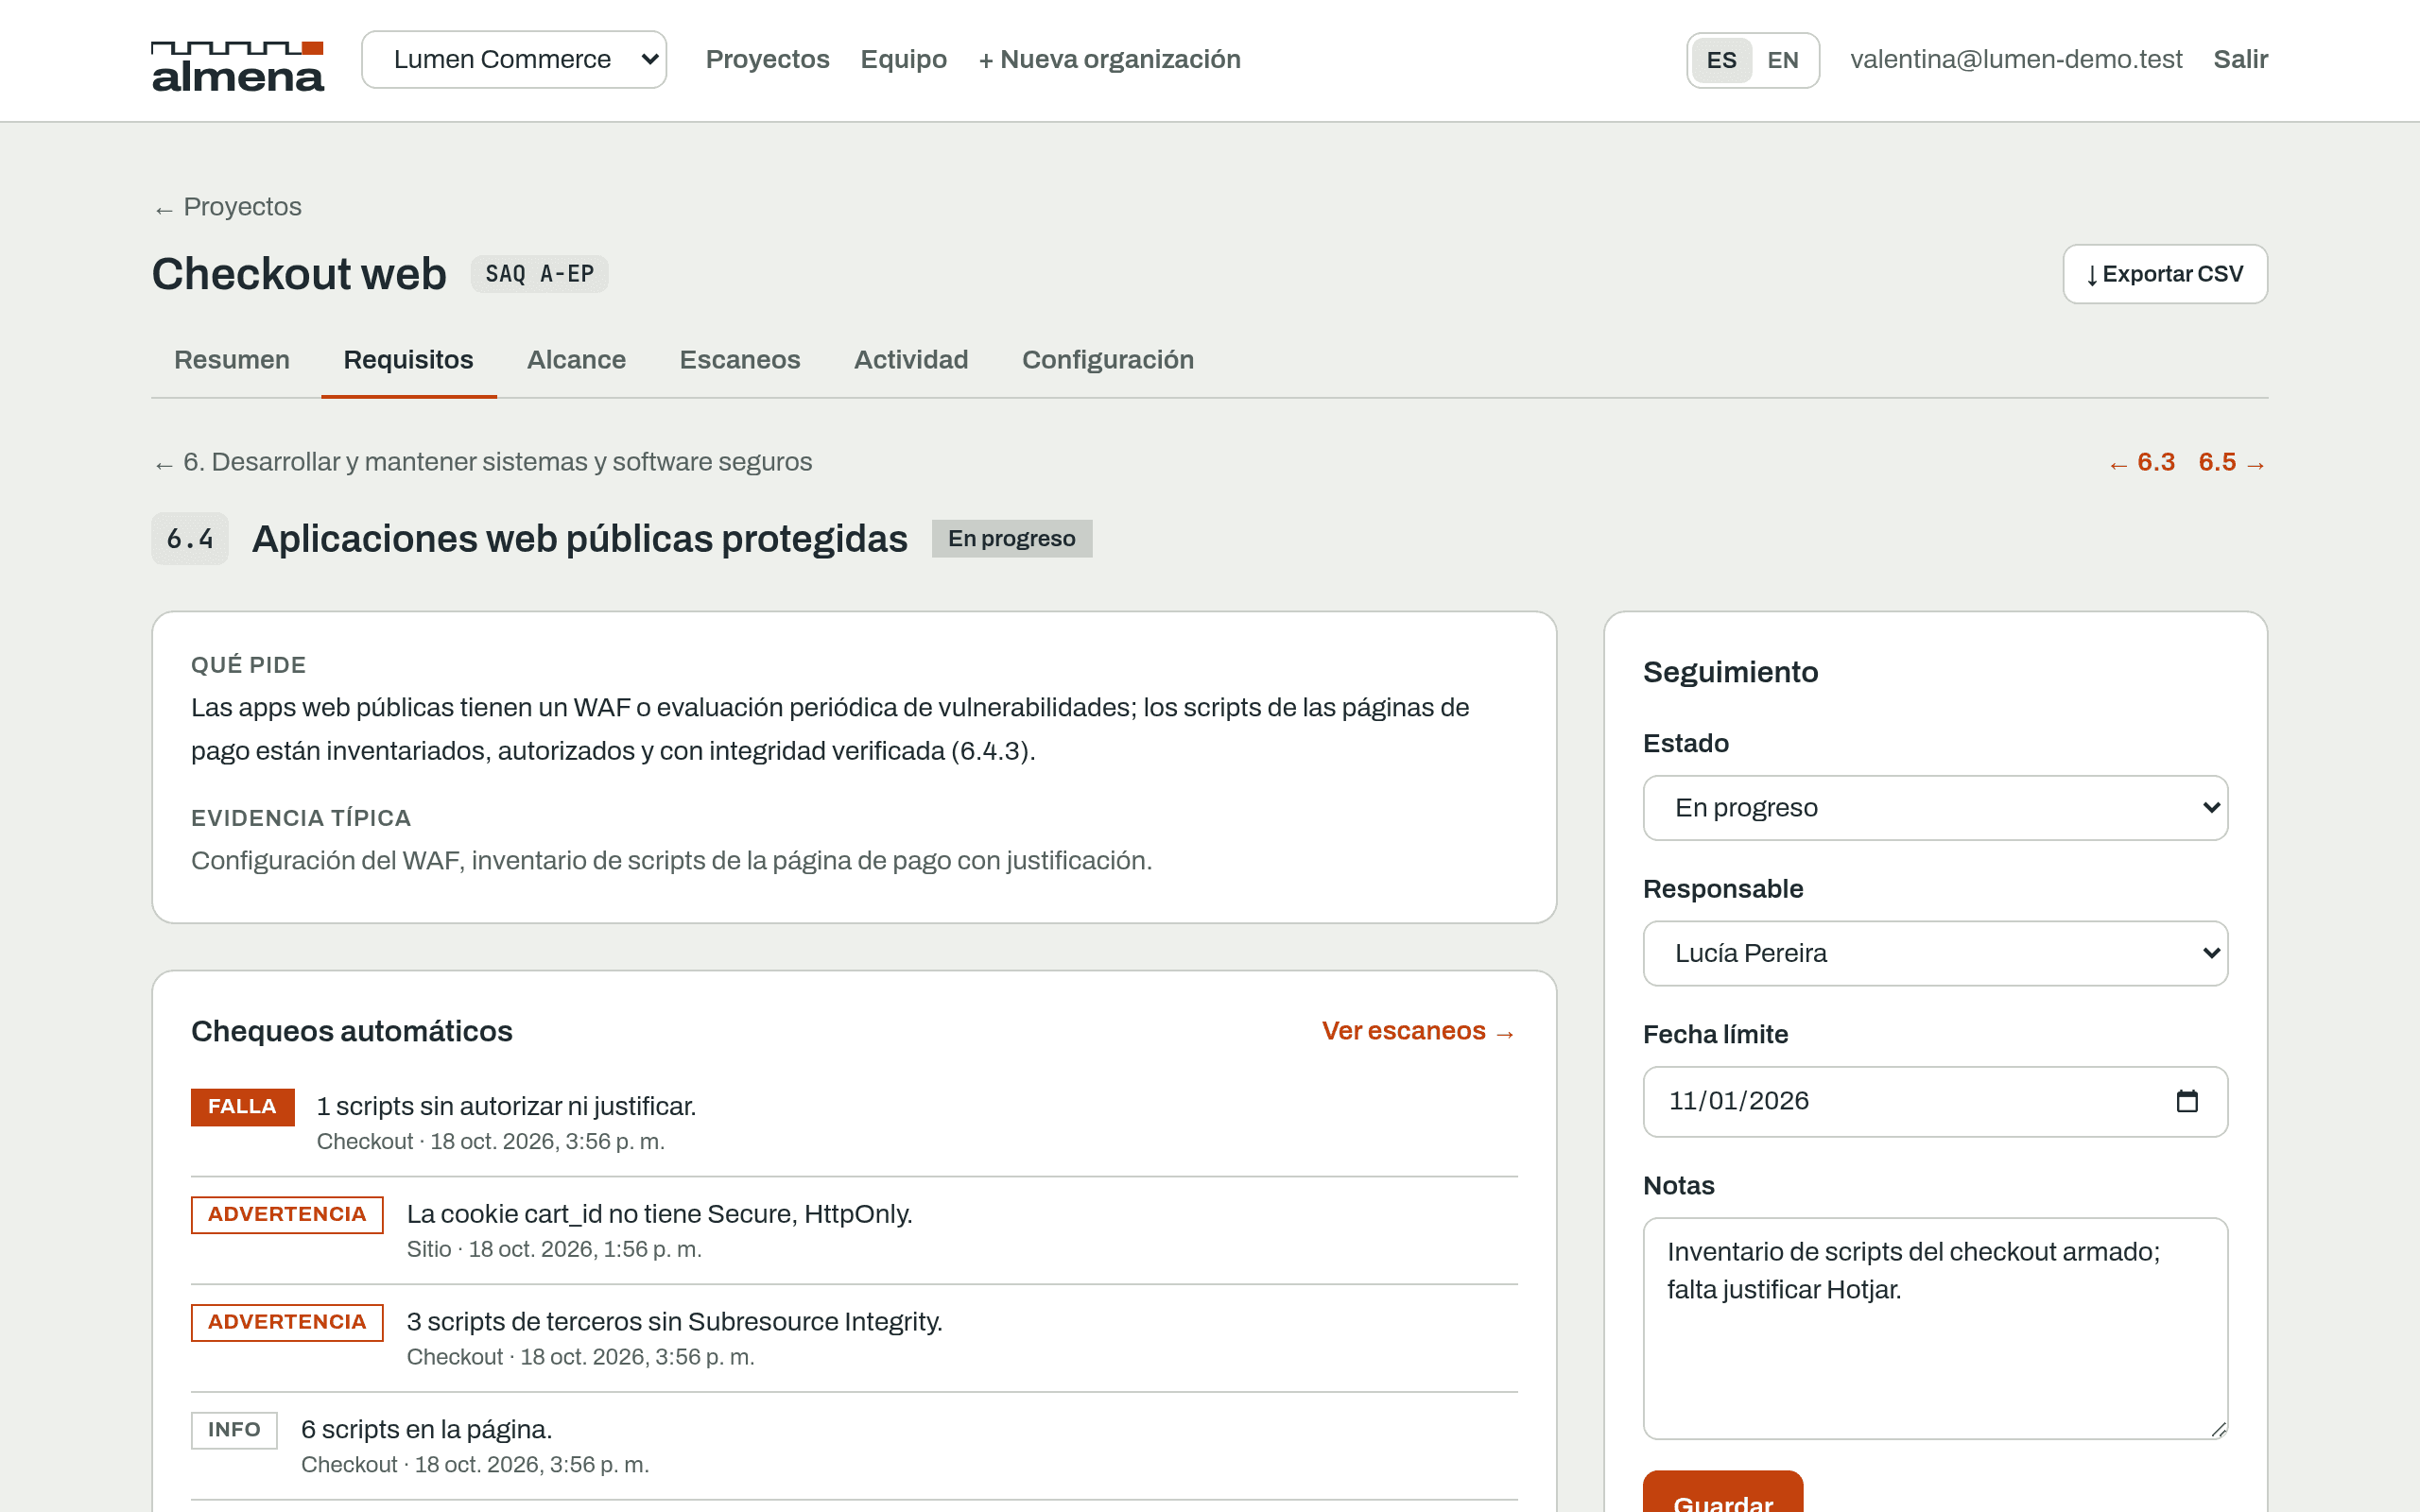Viewport: 2420px width, 1512px height.
Task: Open the Alcance tab
Action: (576, 360)
